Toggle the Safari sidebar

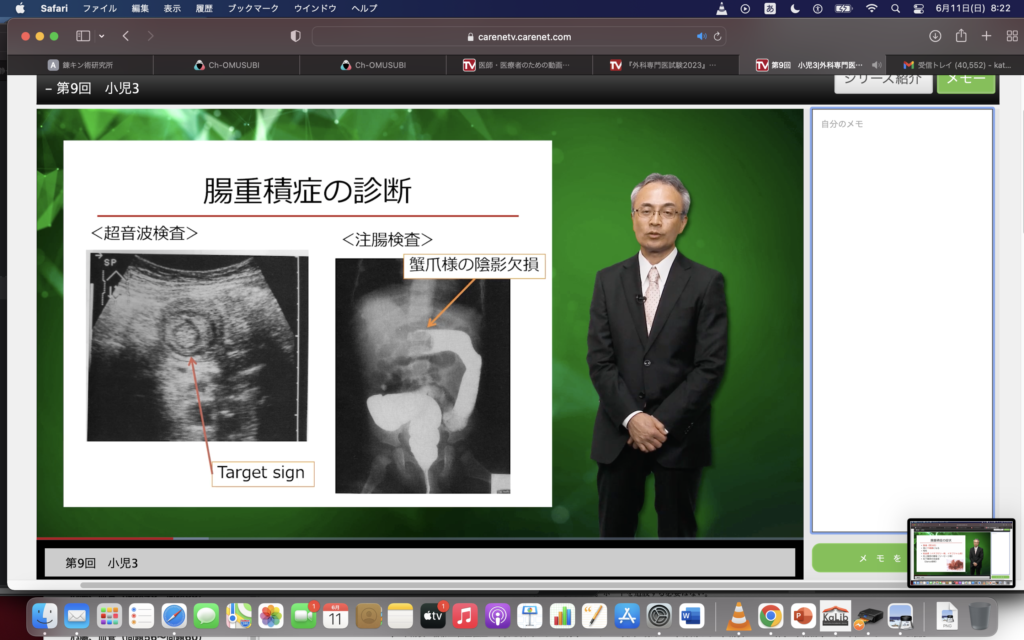click(82, 36)
